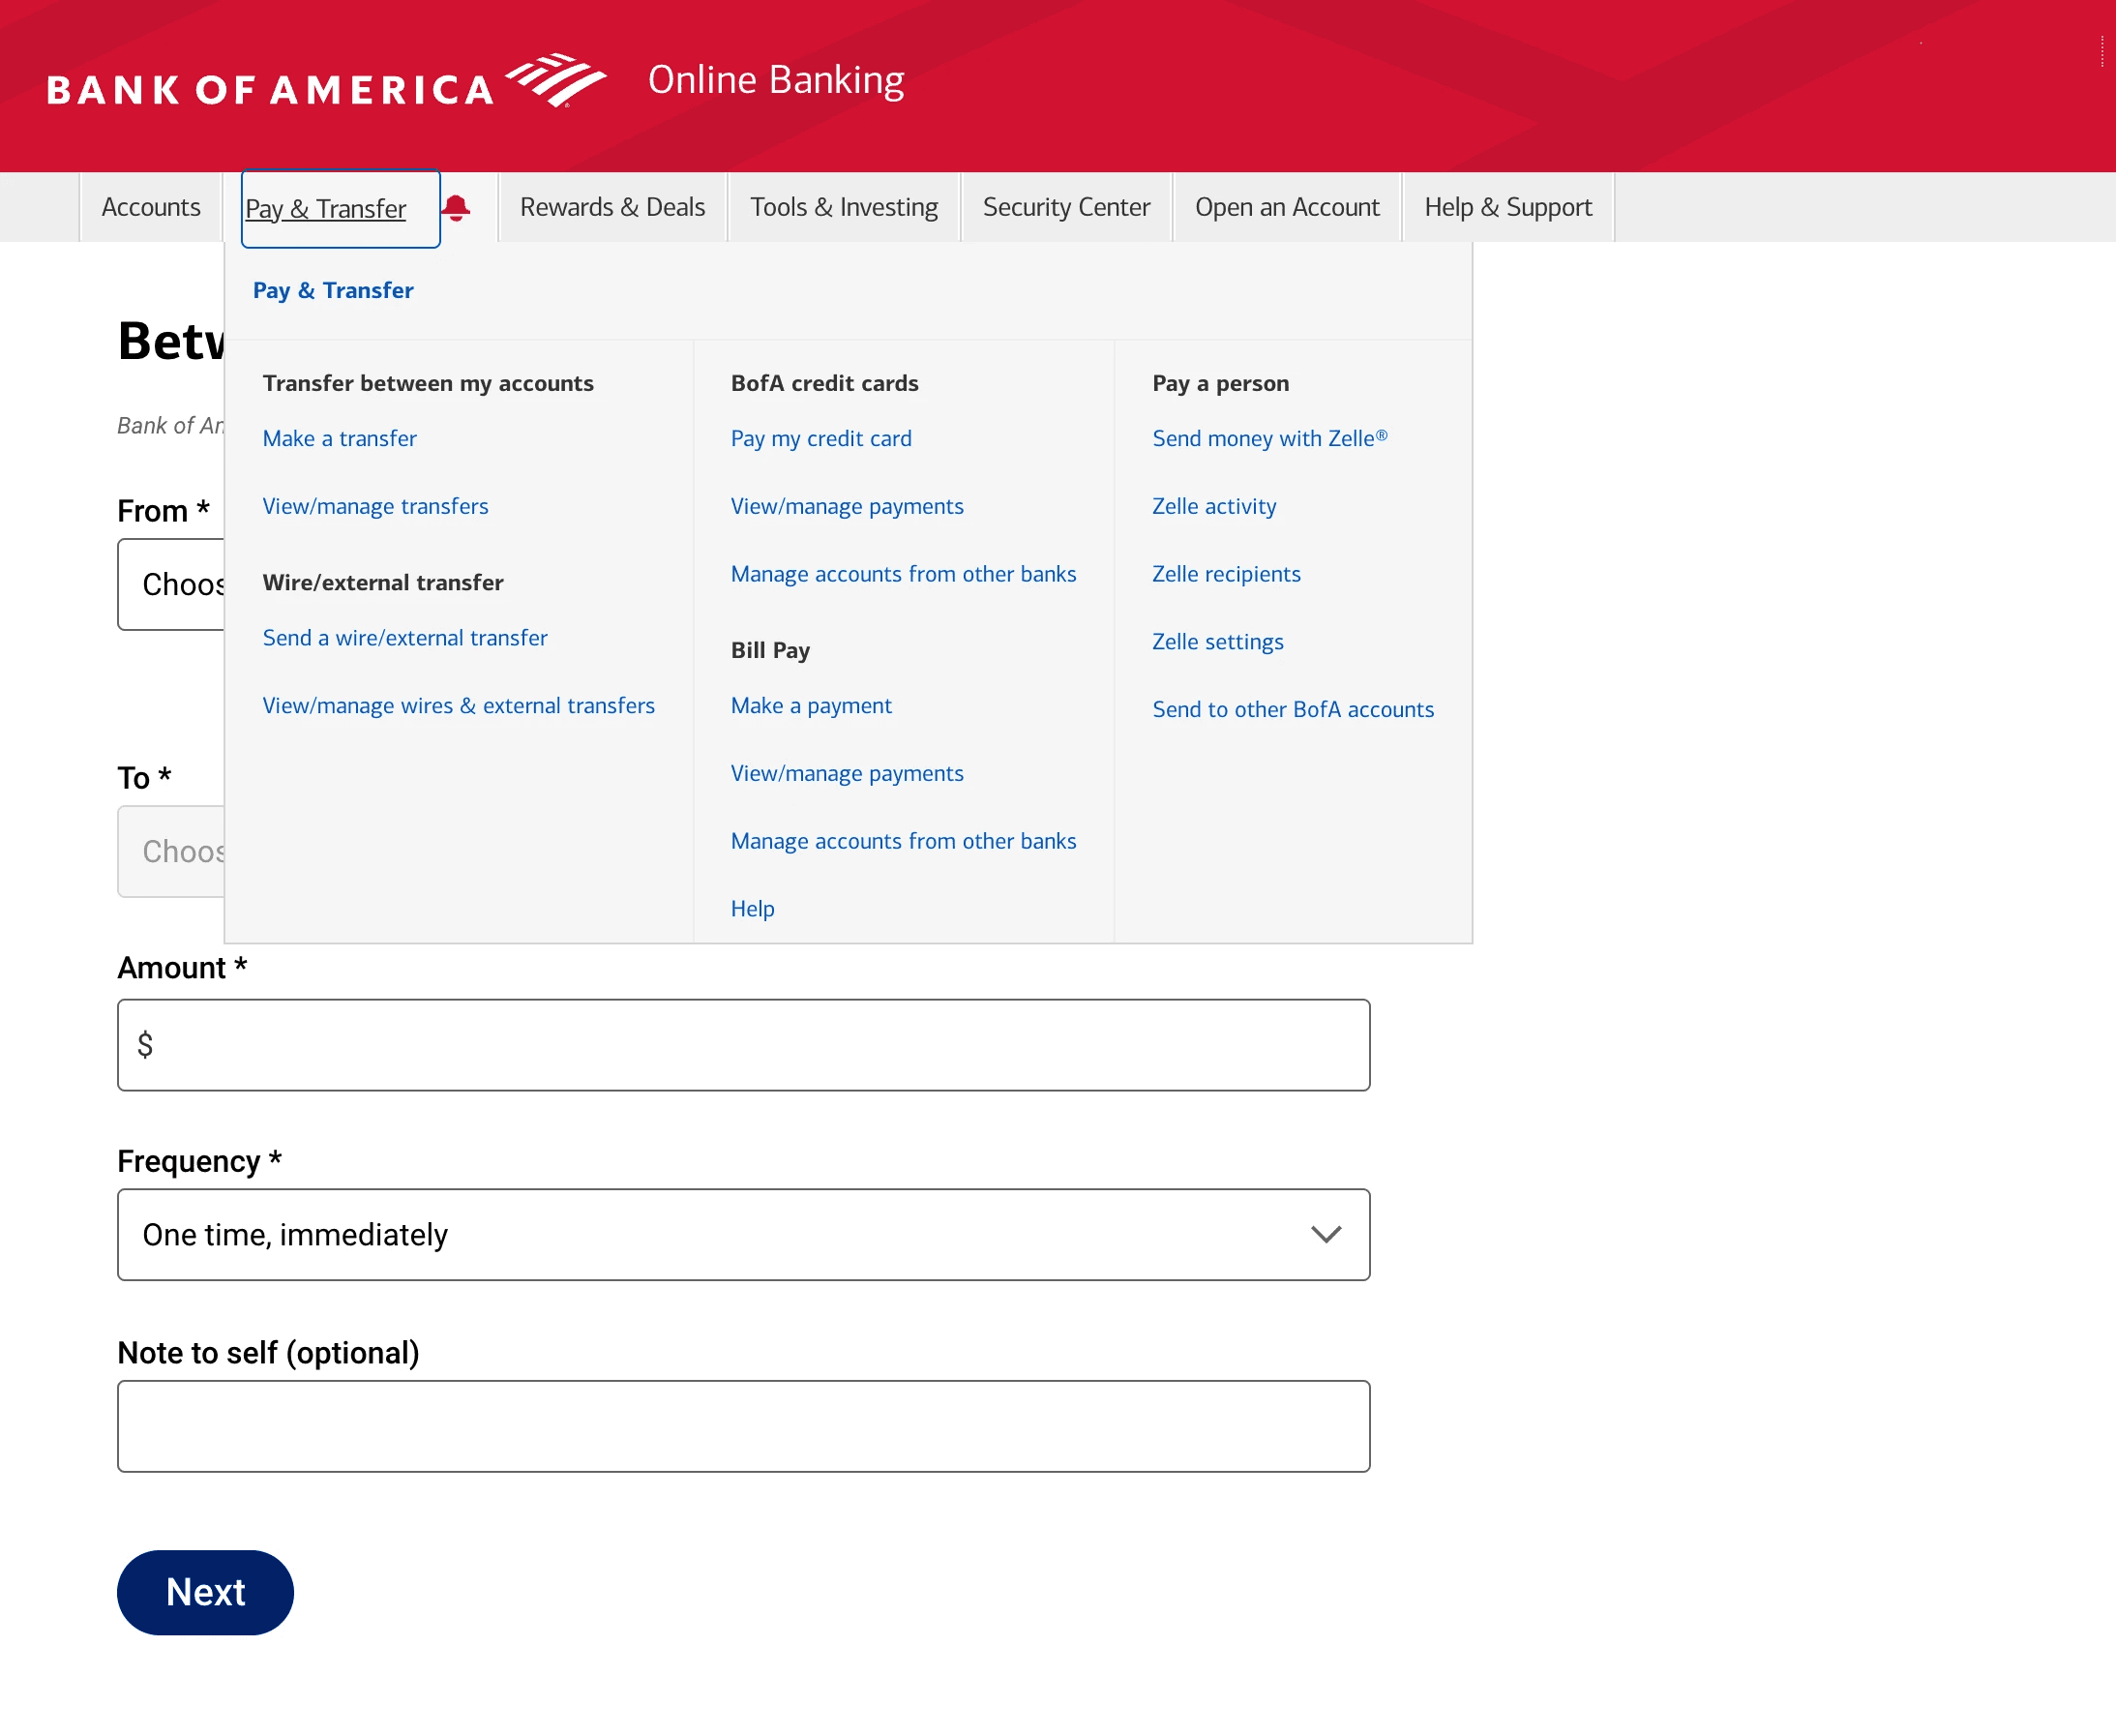Click Send to other BofA accounts

(1292, 710)
